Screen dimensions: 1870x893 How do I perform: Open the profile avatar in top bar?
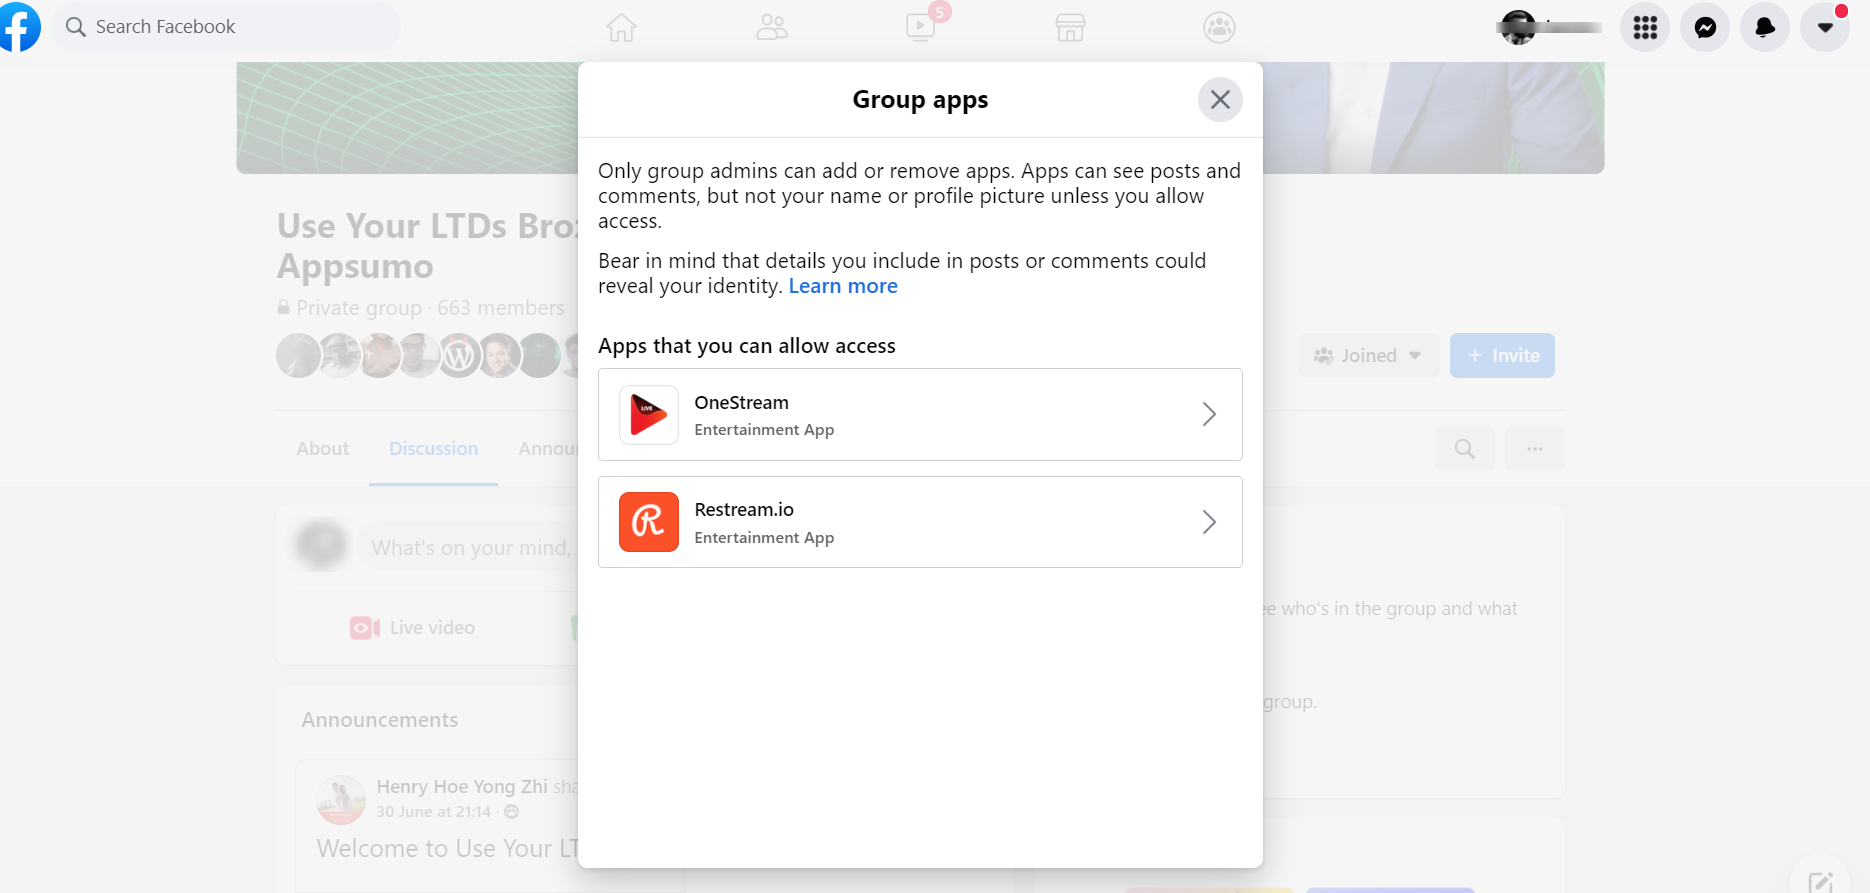pos(1518,27)
